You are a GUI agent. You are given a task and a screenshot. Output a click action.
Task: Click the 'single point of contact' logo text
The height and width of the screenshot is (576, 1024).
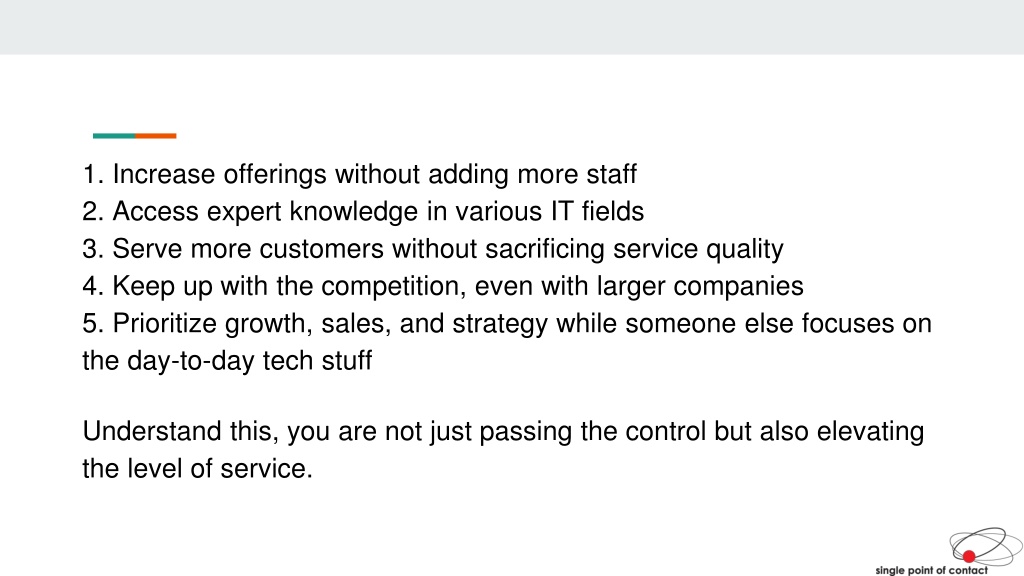pos(931,570)
